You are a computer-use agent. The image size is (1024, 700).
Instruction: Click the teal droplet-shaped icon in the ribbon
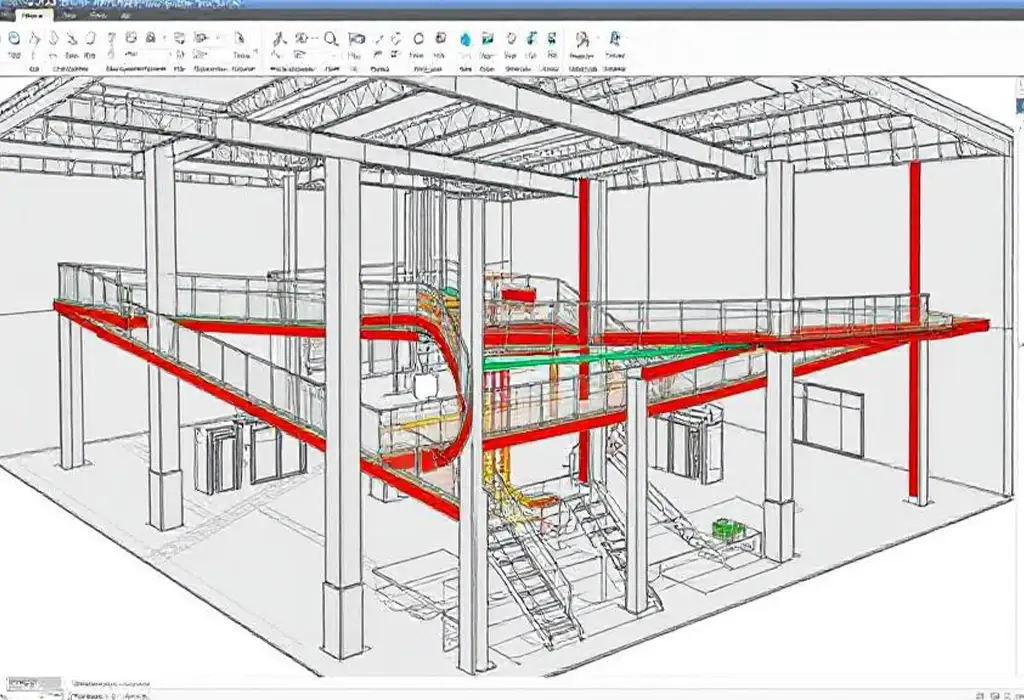coord(465,39)
